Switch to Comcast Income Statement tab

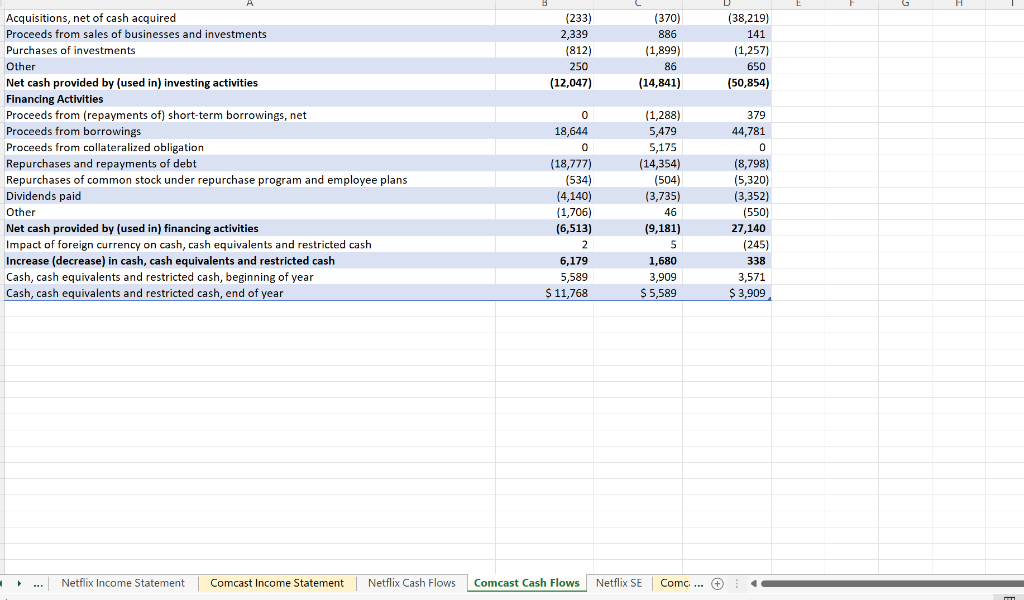pos(276,583)
